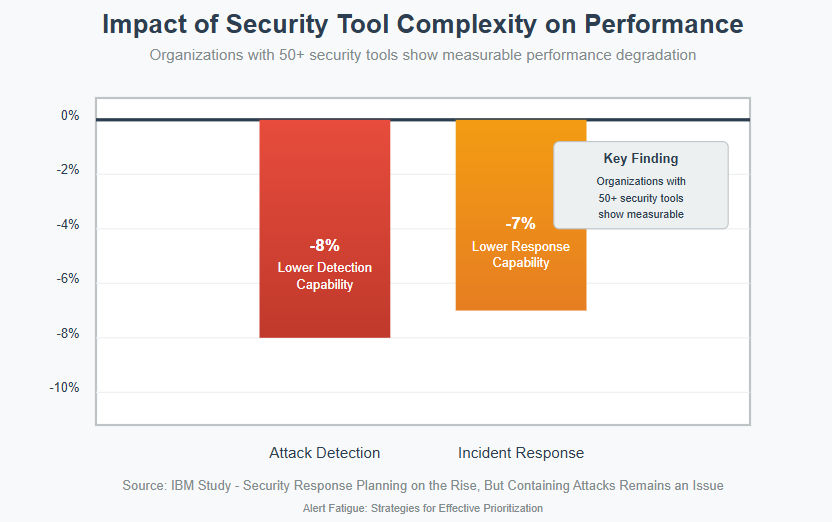Open the IBM Study source citation
832x522 pixels.
point(423,486)
